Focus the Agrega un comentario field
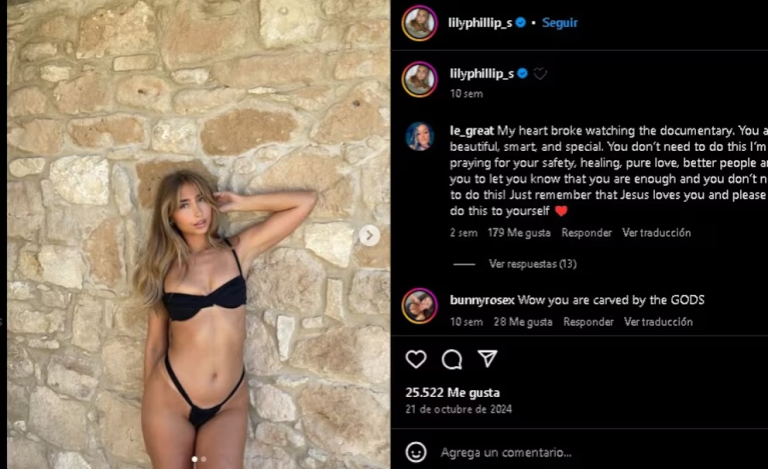Screen dimensions: 768x469 [506, 452]
